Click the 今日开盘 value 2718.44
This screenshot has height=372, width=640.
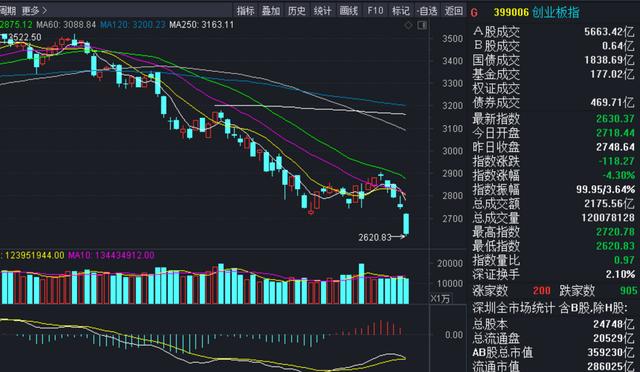615,133
